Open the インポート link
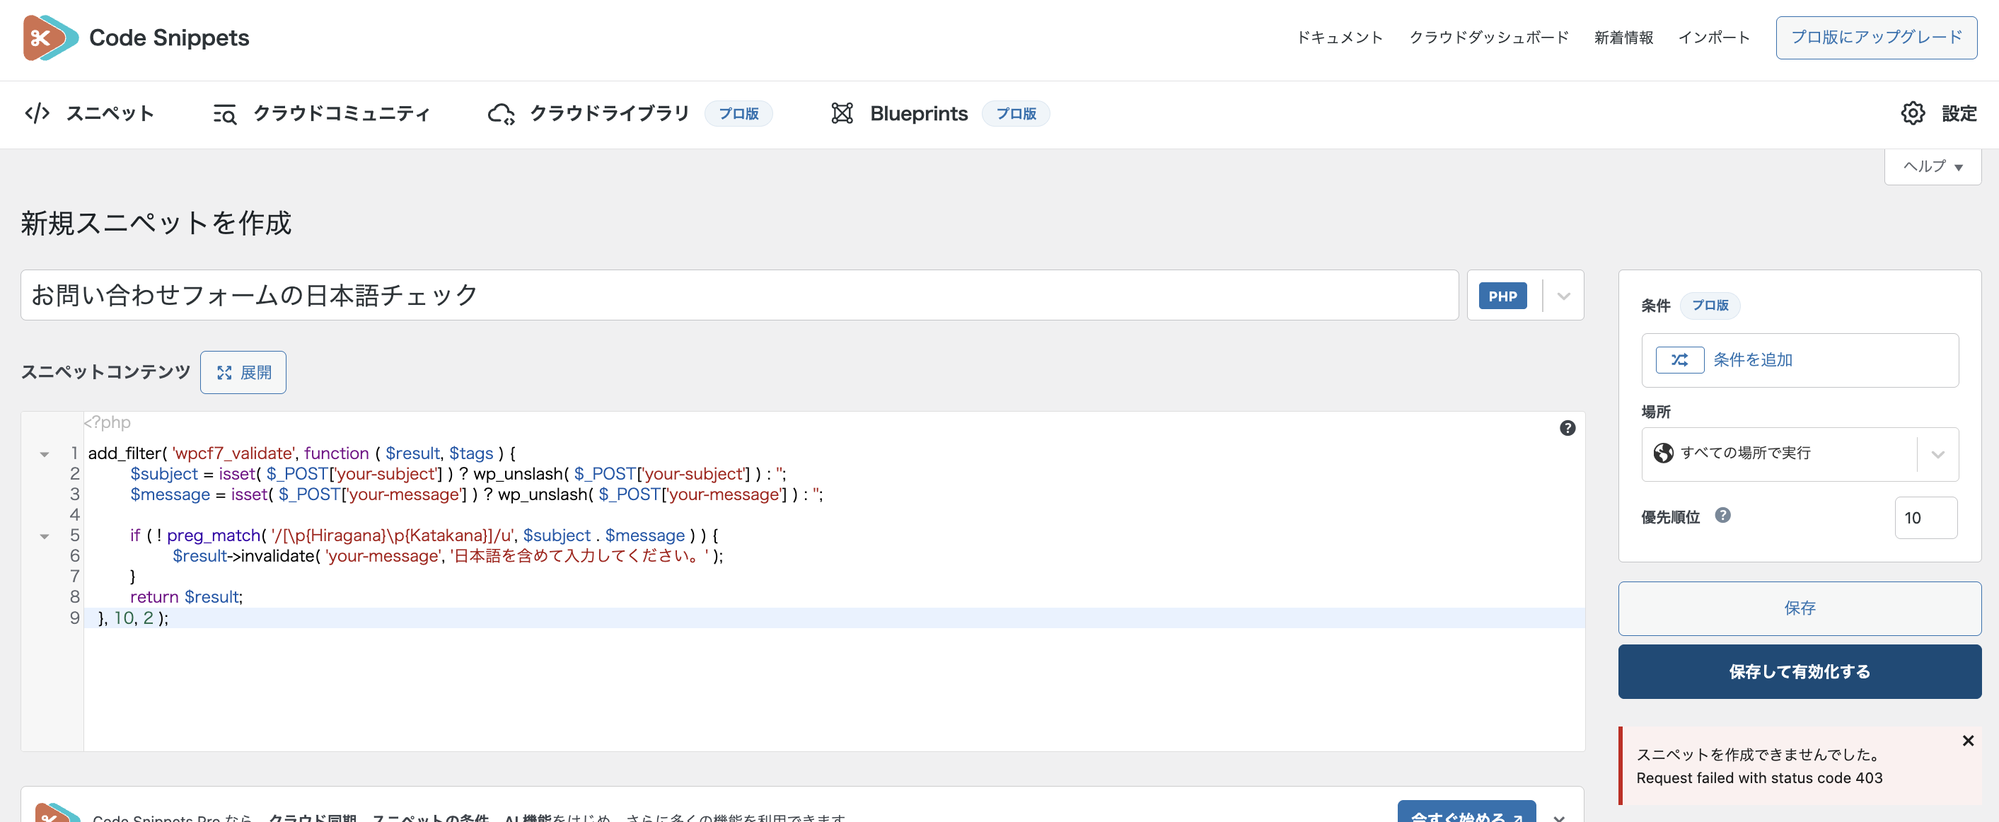This screenshot has height=822, width=1999. 1714,38
